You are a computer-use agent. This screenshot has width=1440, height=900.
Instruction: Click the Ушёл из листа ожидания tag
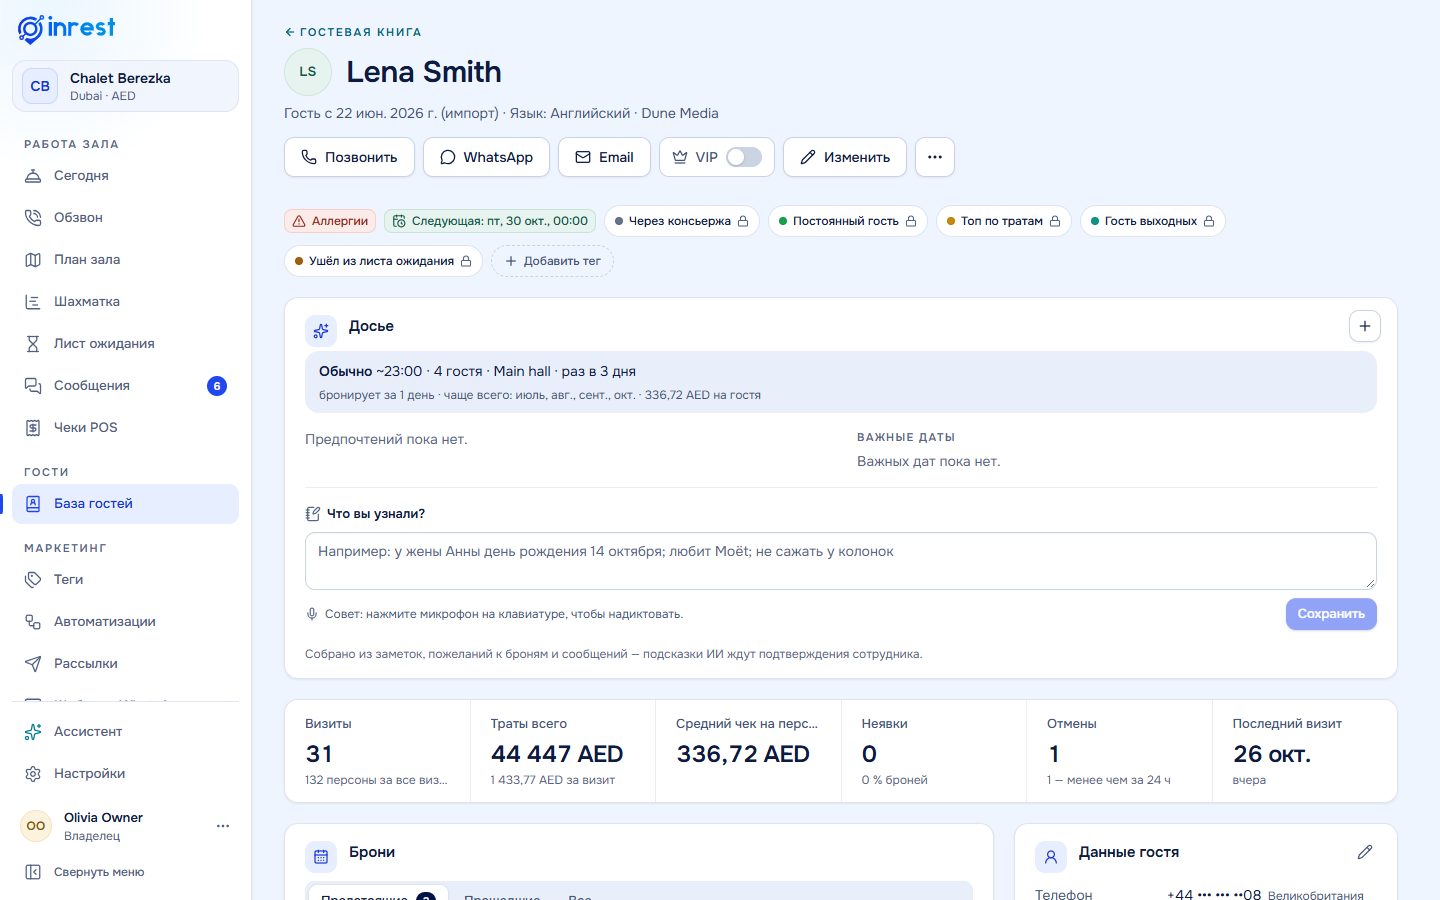(383, 261)
